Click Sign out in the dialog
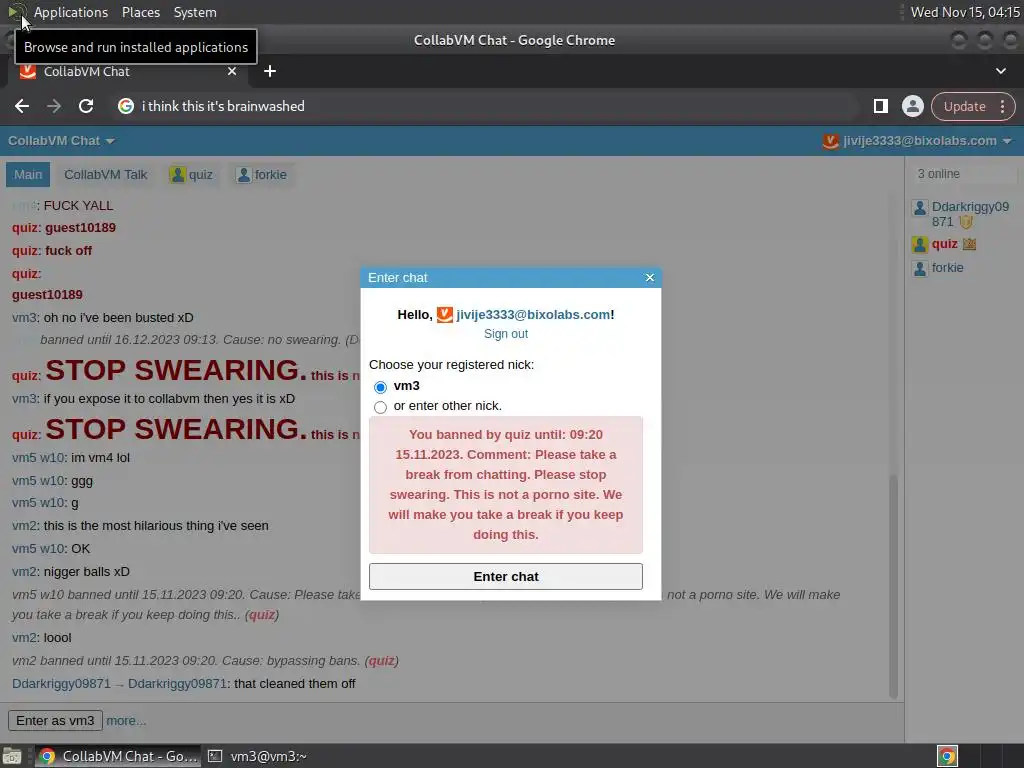This screenshot has width=1024, height=768. (x=505, y=334)
